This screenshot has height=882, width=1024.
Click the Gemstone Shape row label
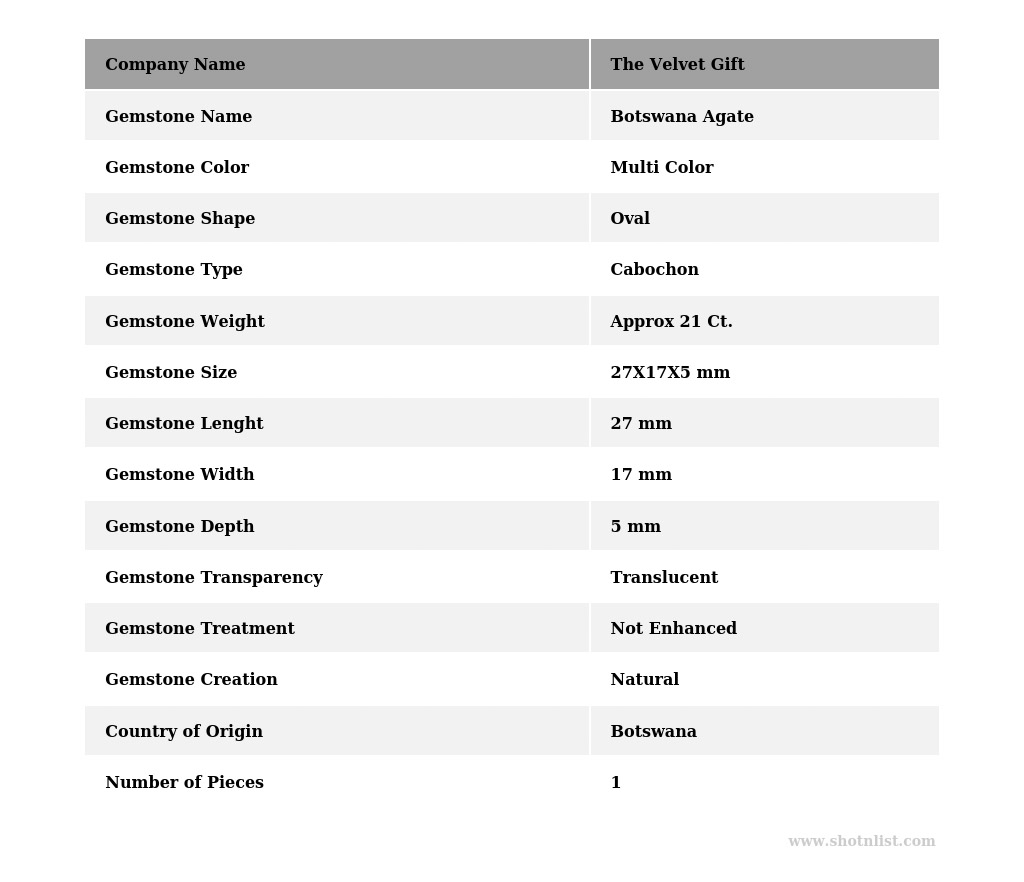(180, 219)
